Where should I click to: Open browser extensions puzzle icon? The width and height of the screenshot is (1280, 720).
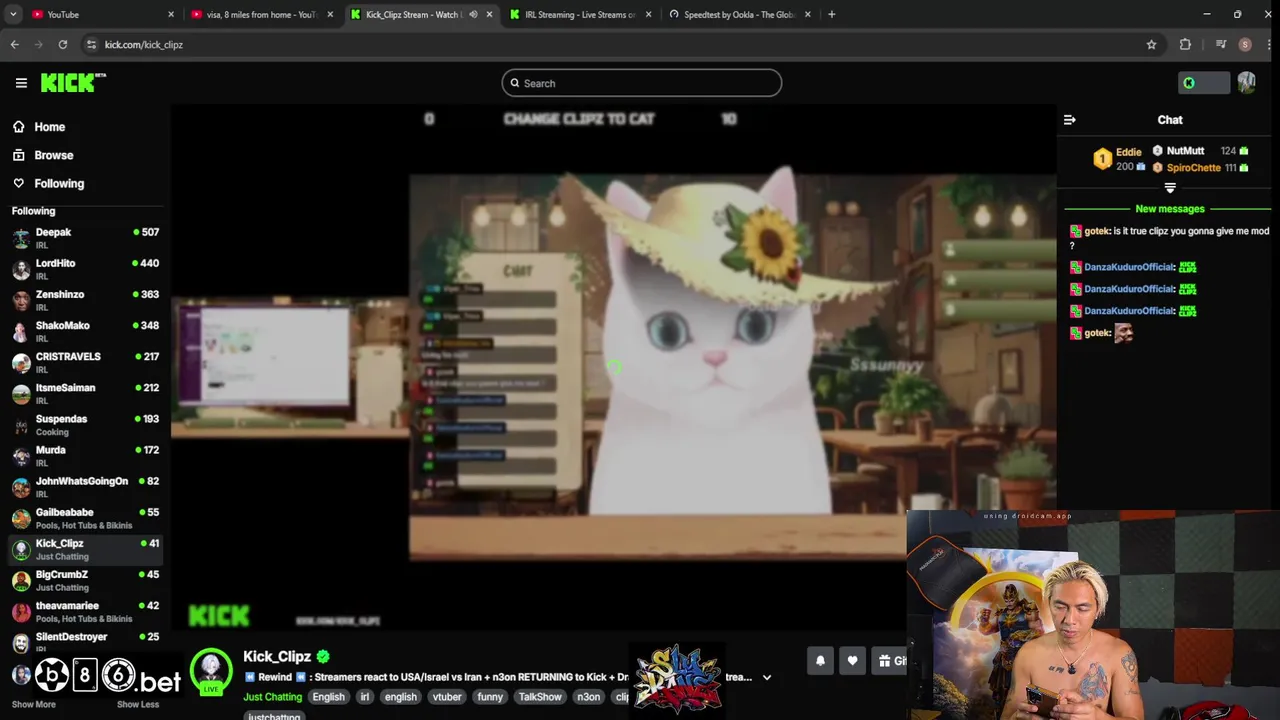tap(1185, 44)
